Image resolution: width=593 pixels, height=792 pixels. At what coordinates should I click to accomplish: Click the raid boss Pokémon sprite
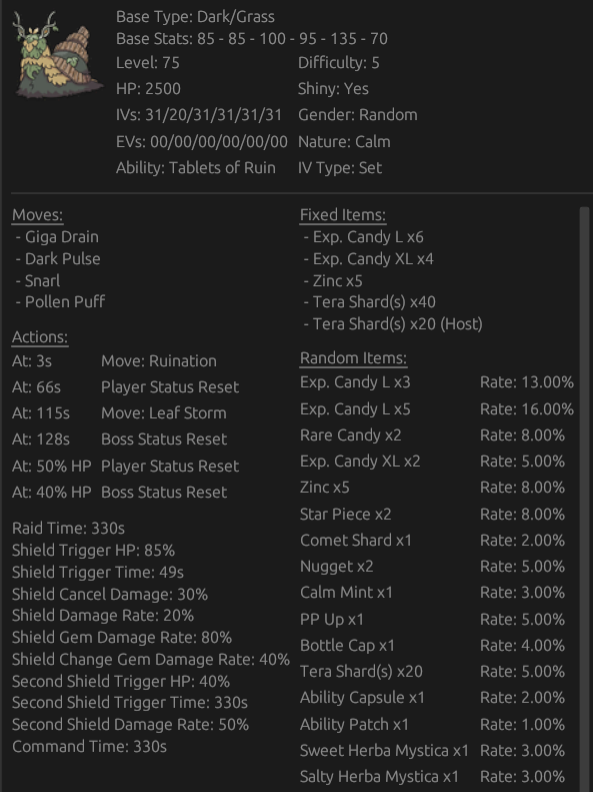coord(58,55)
